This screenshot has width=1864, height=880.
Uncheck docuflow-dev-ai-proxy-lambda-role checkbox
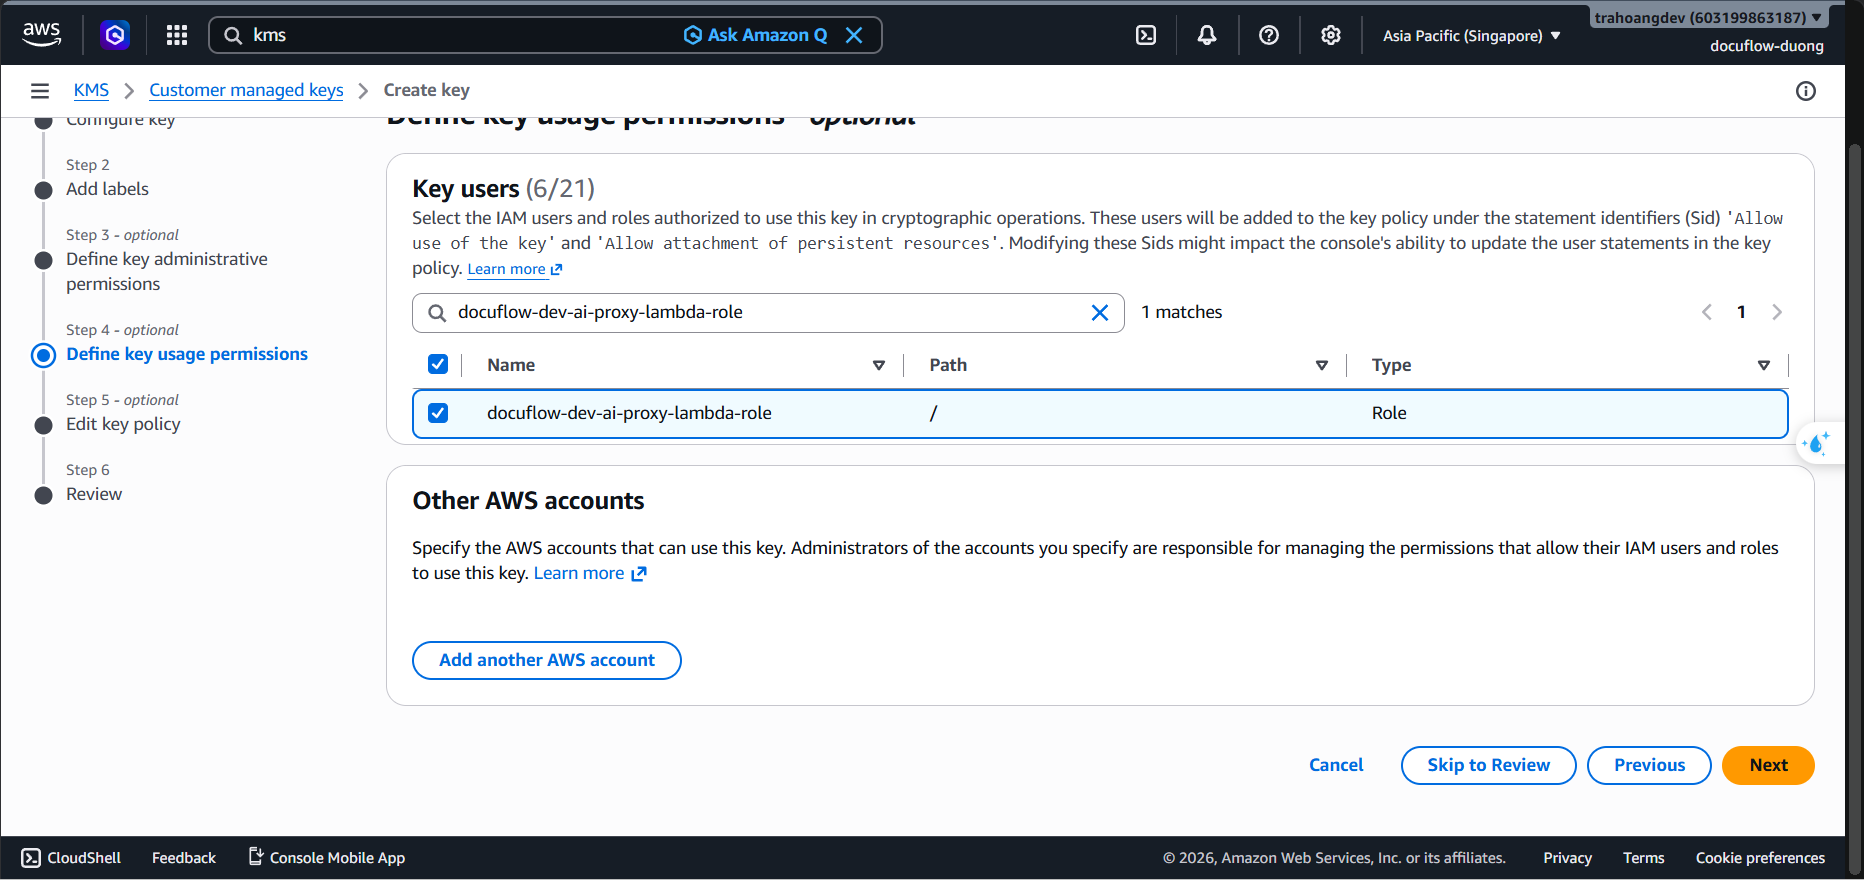(438, 413)
